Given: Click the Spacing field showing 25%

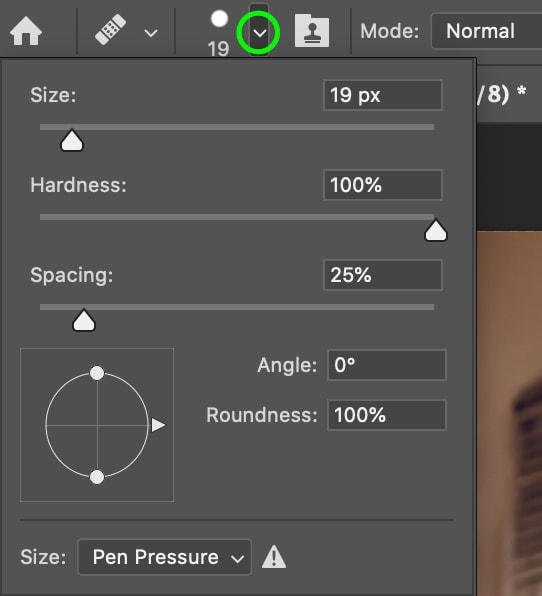Looking at the screenshot, I should 383,275.
